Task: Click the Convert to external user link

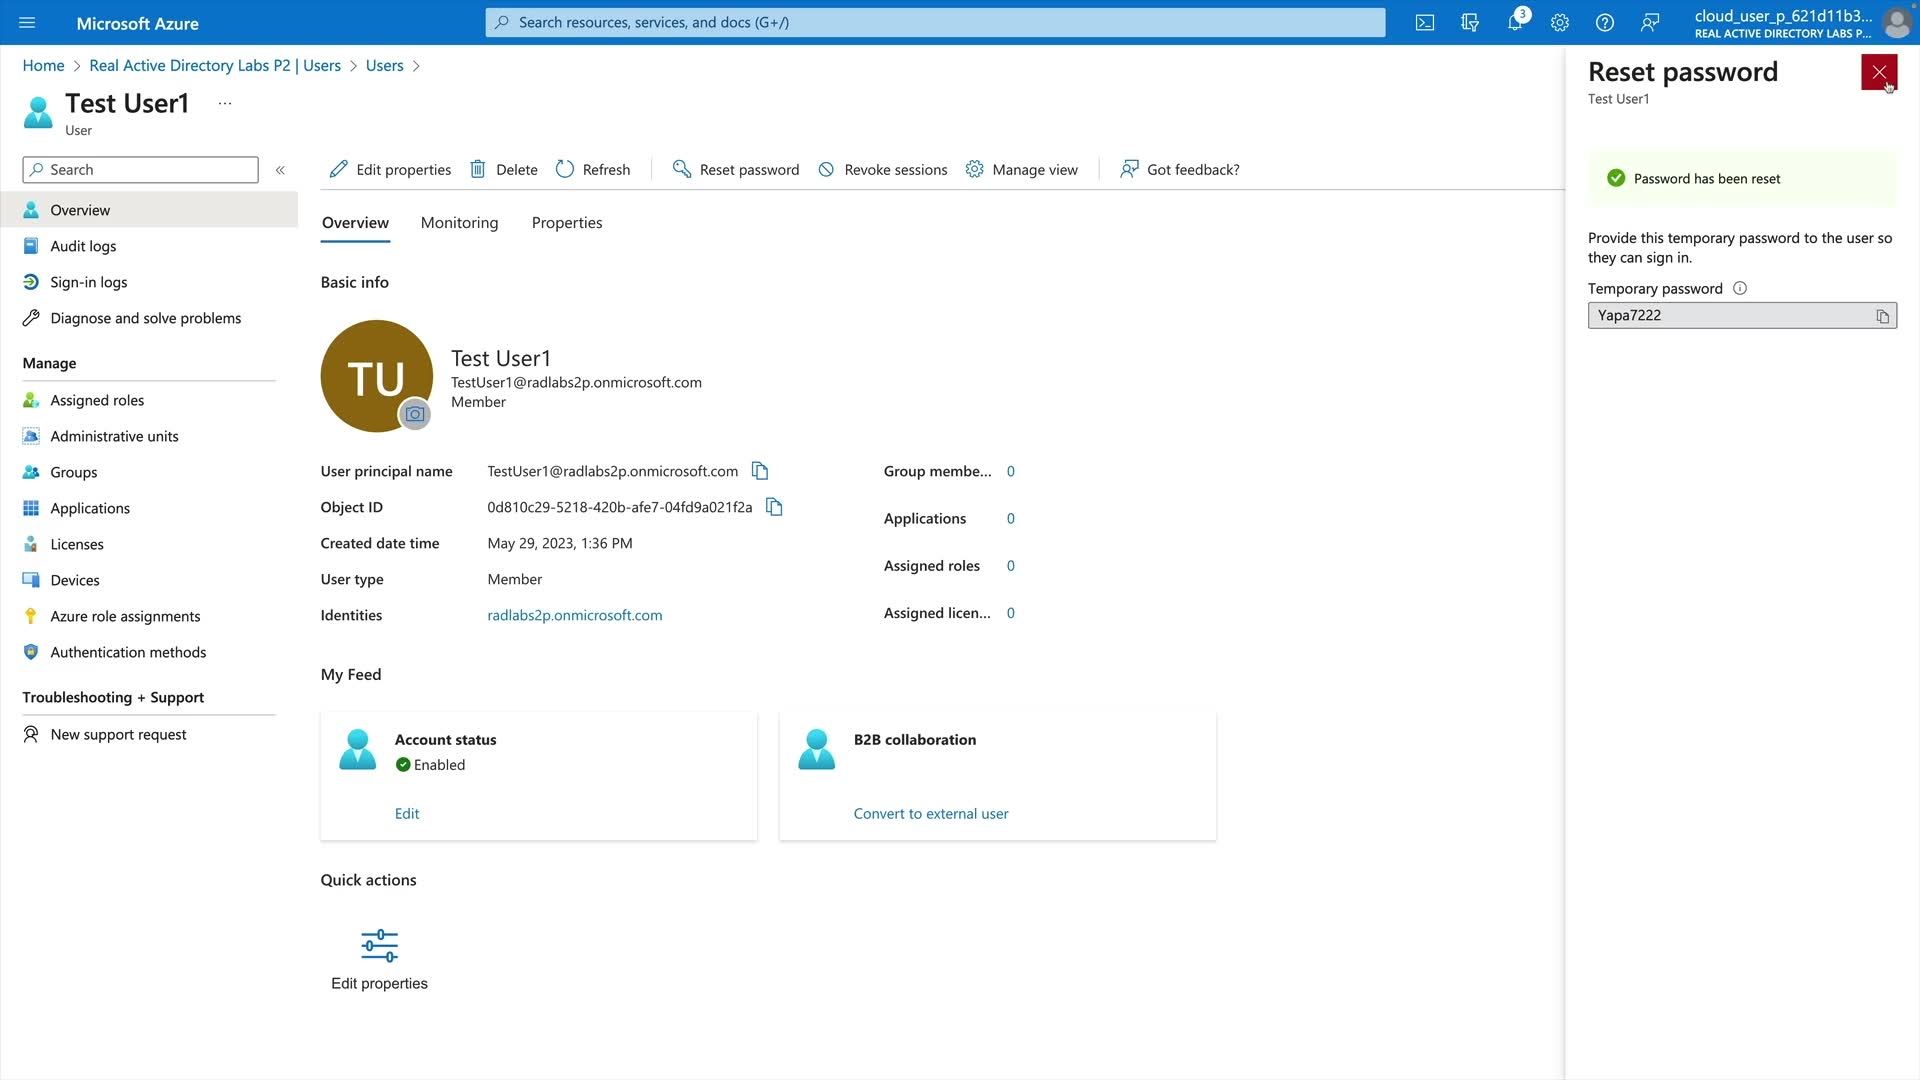Action: (x=930, y=814)
